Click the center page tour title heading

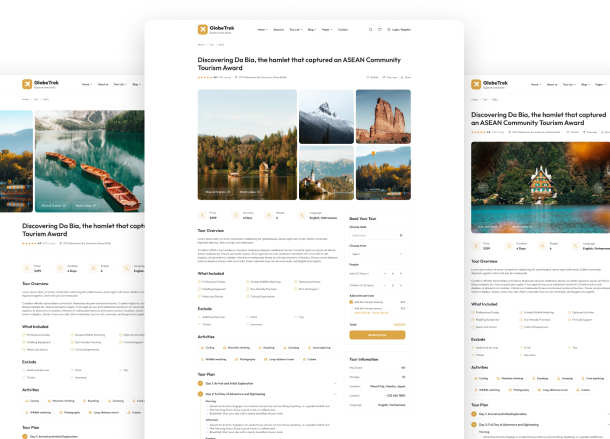pos(299,64)
